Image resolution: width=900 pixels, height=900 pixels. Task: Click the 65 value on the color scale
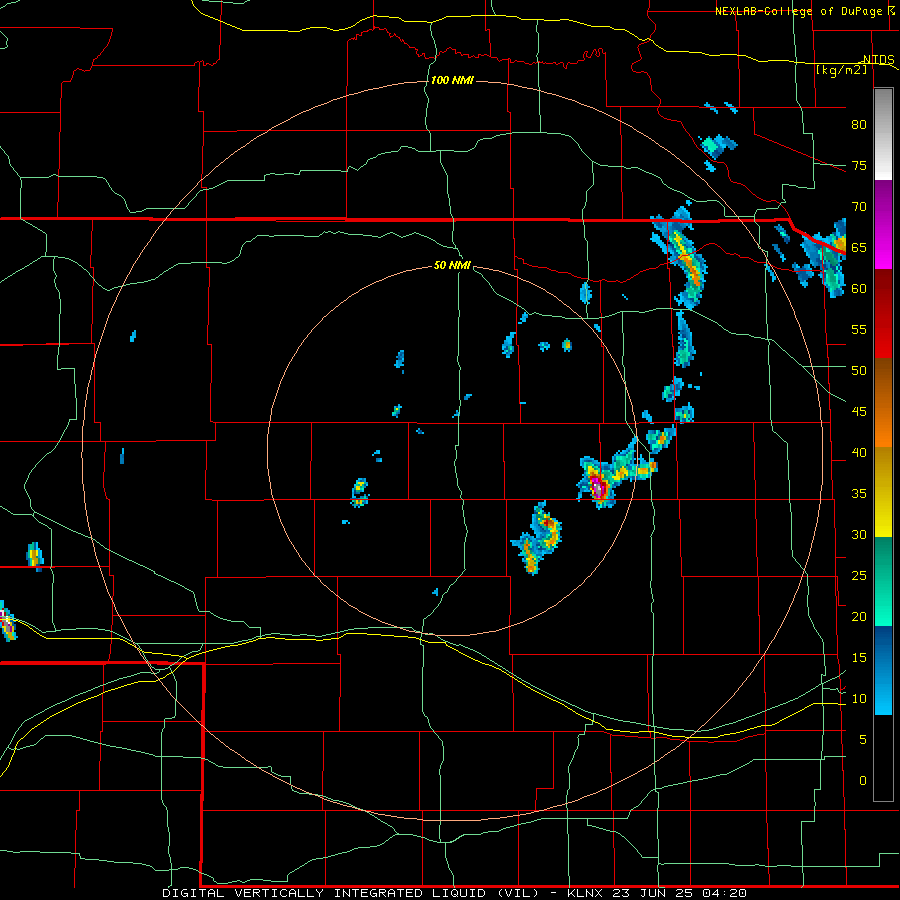point(859,248)
